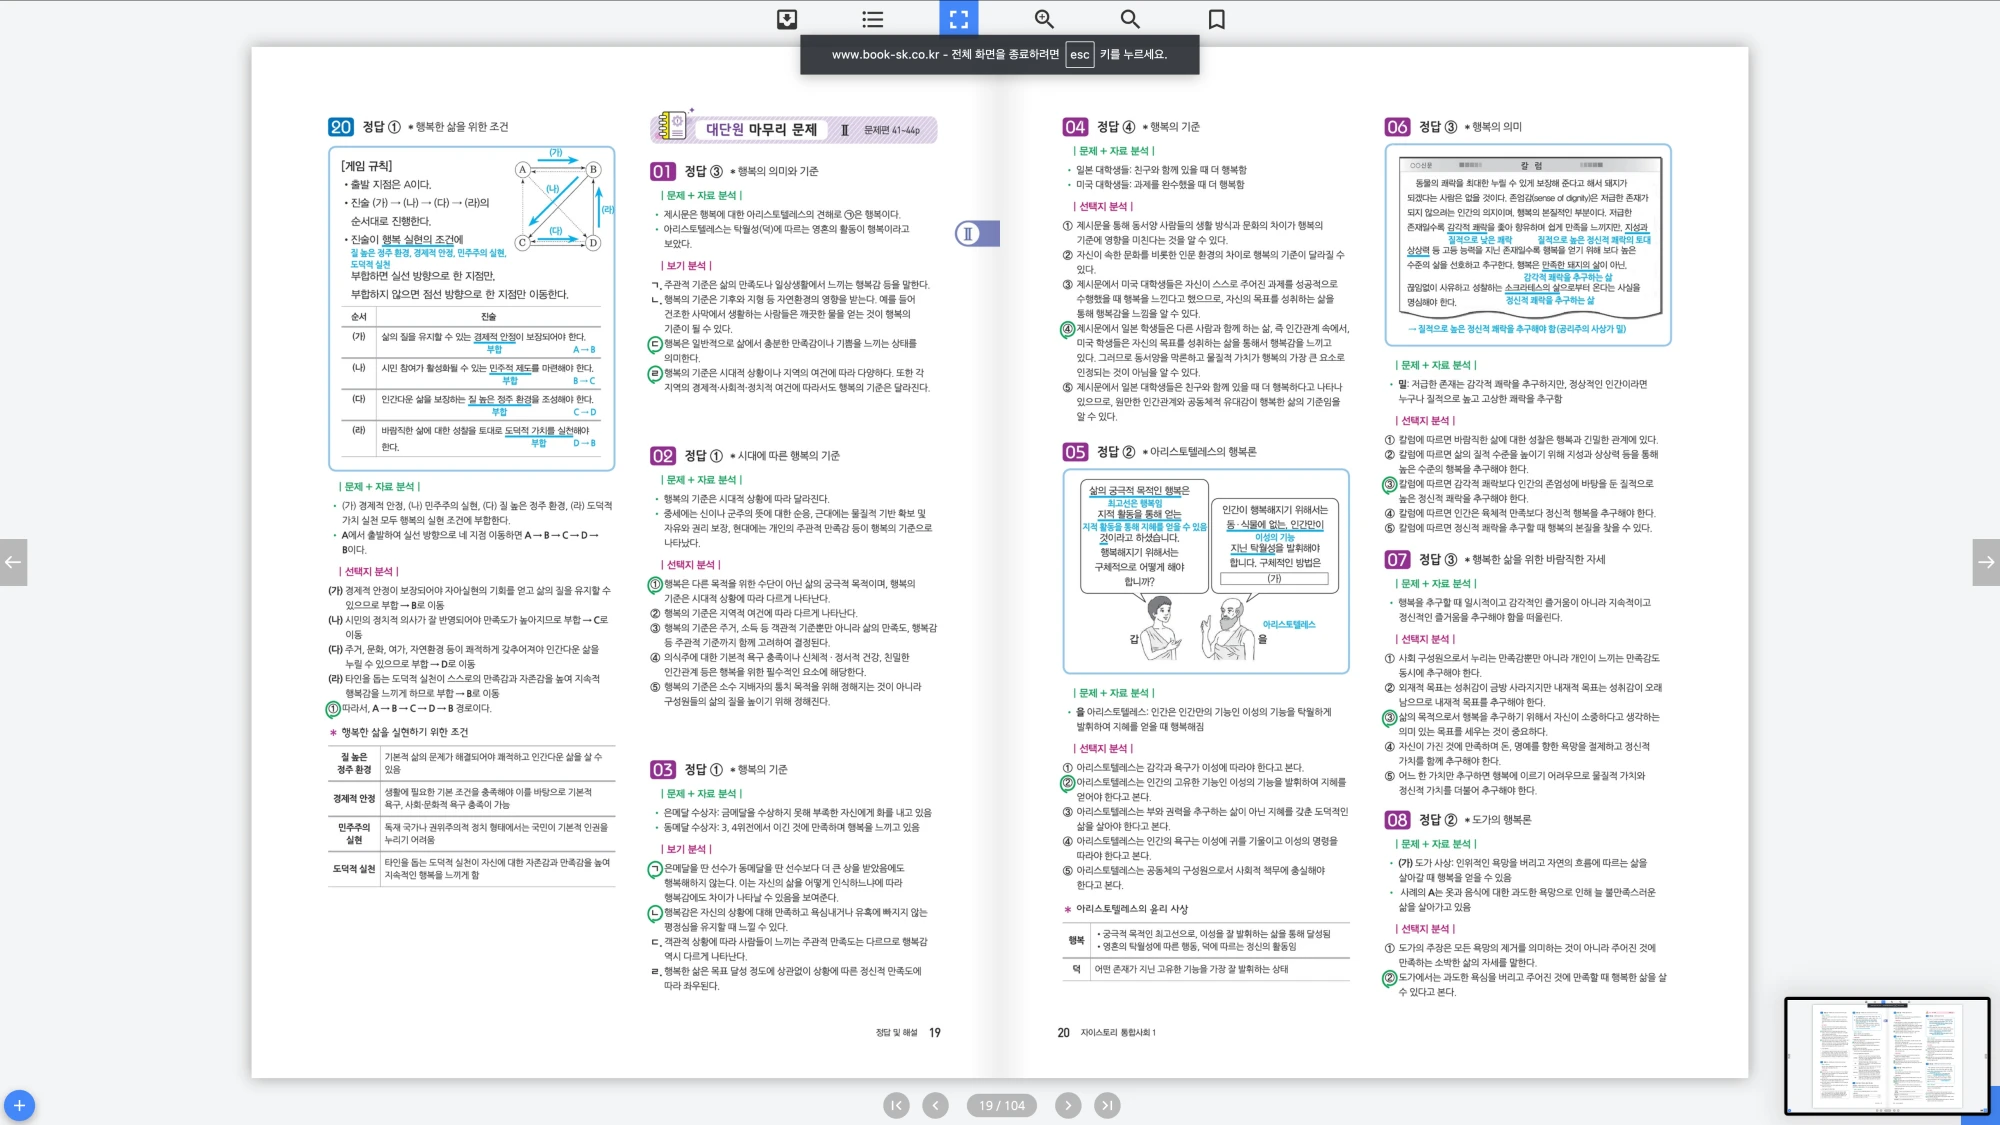The height and width of the screenshot is (1125, 2000).
Task: Click the chapter Ⅱ side tab marker
Action: coord(976,234)
